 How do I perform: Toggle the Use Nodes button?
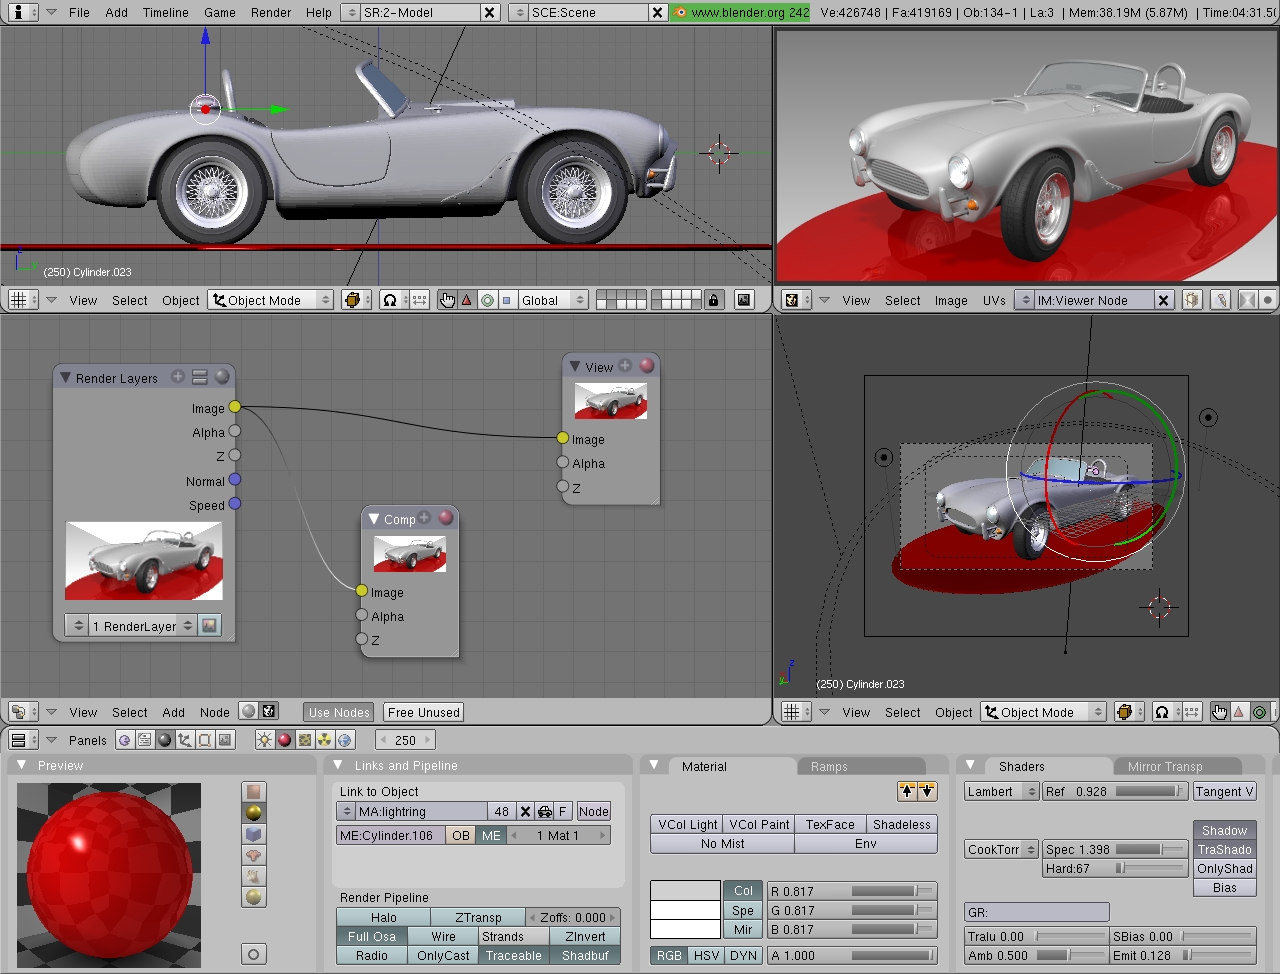click(x=338, y=712)
